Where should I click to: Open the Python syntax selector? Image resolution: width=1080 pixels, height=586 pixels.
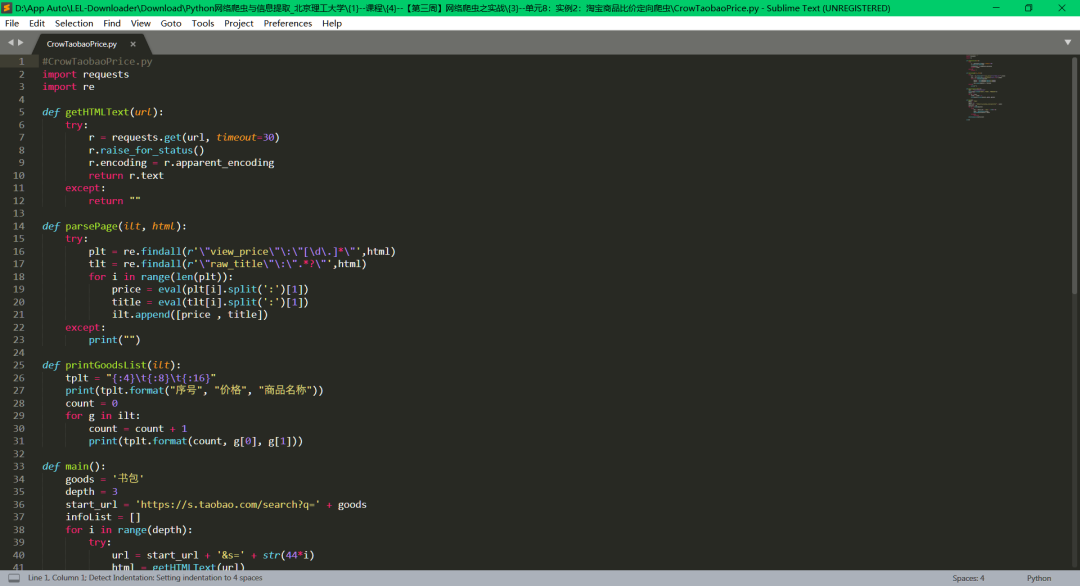[1039, 578]
